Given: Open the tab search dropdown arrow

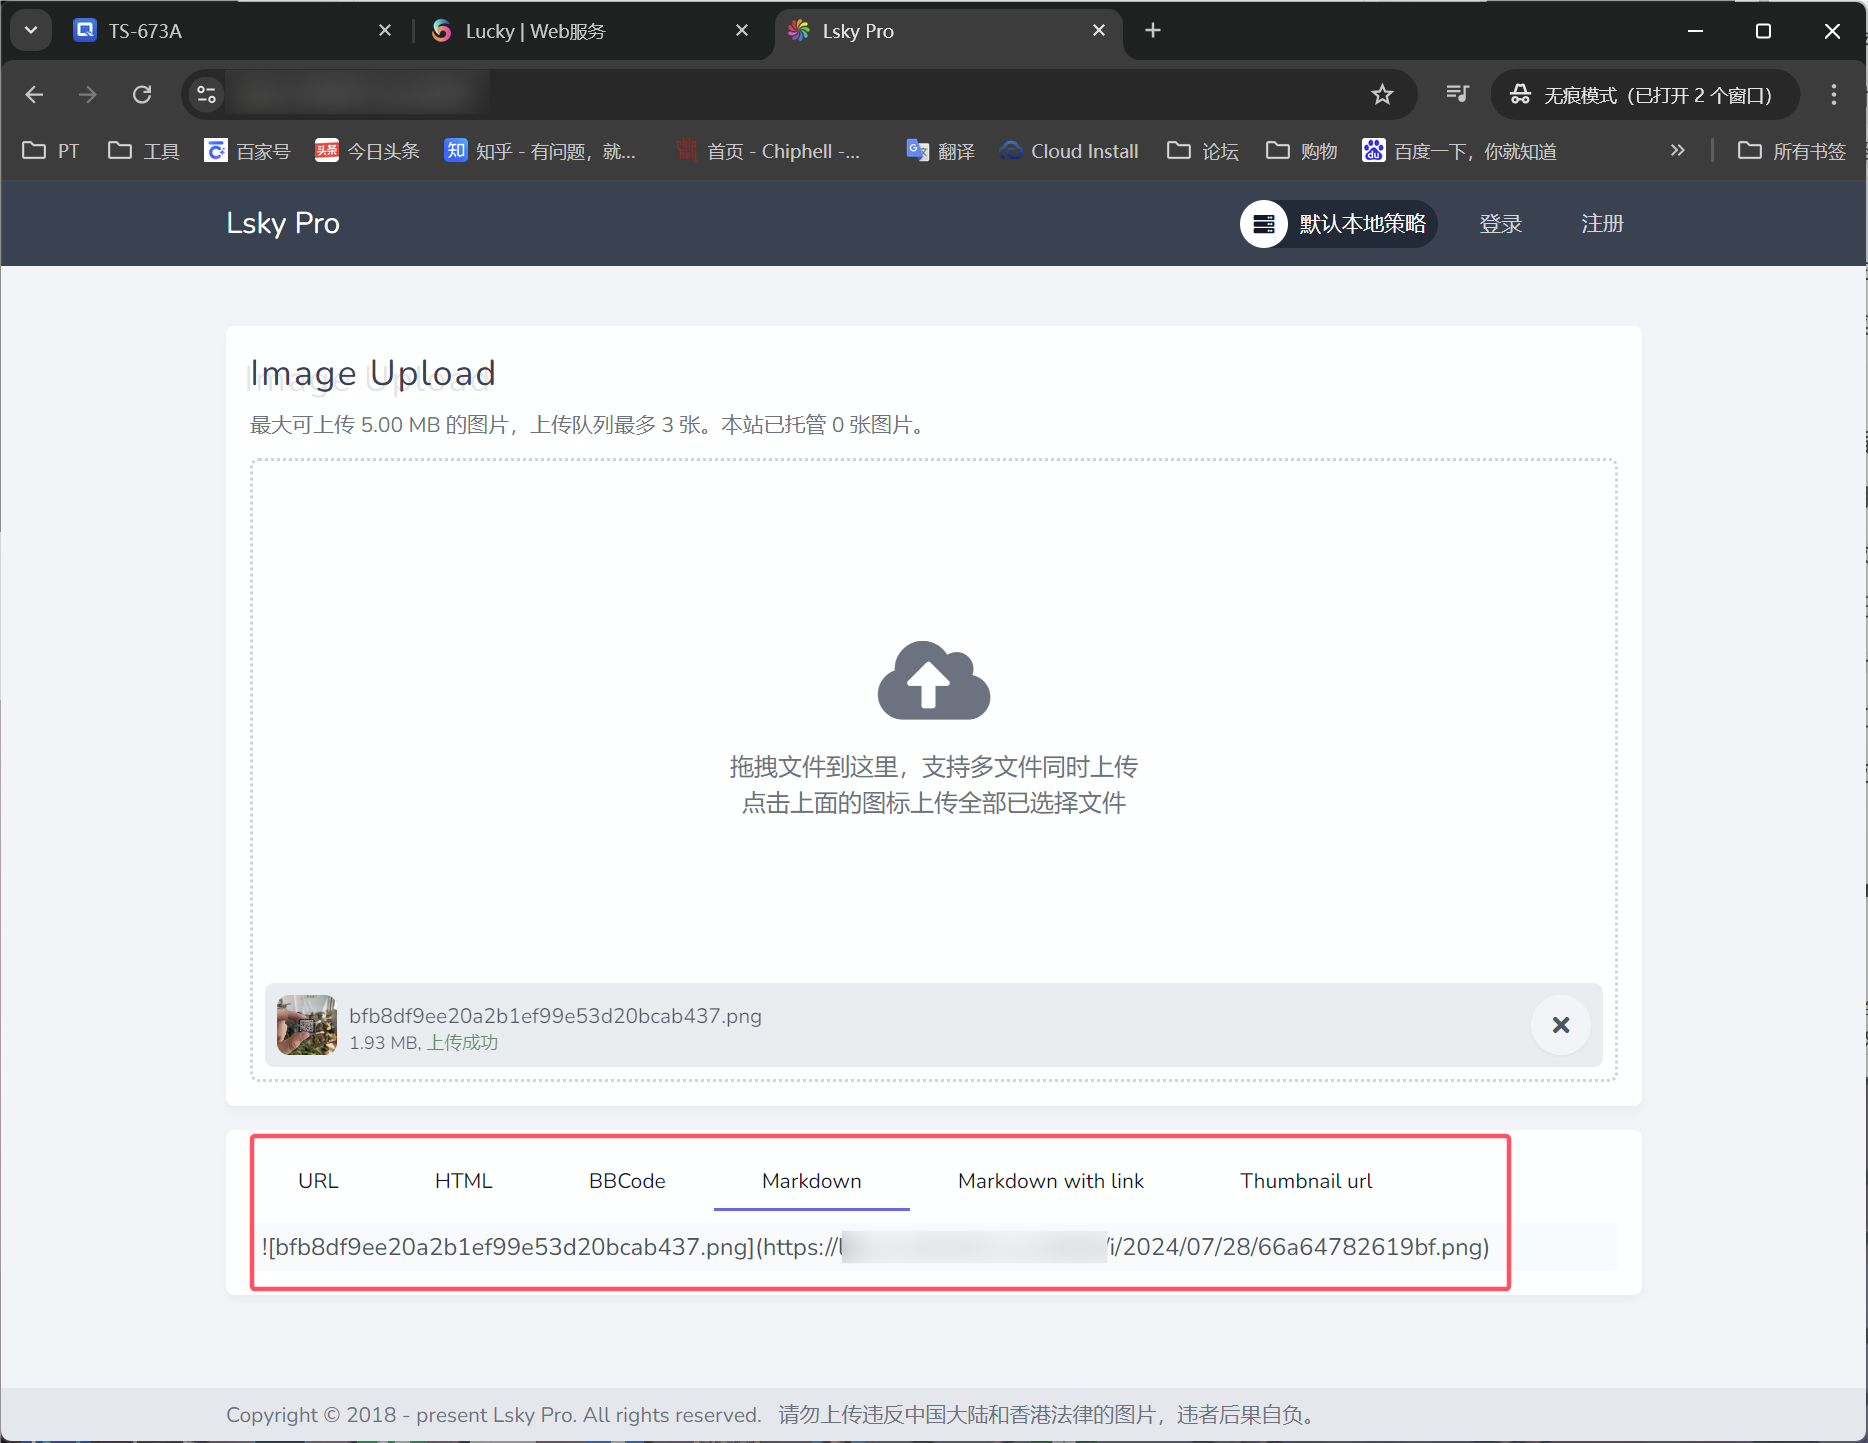Looking at the screenshot, I should point(31,30).
